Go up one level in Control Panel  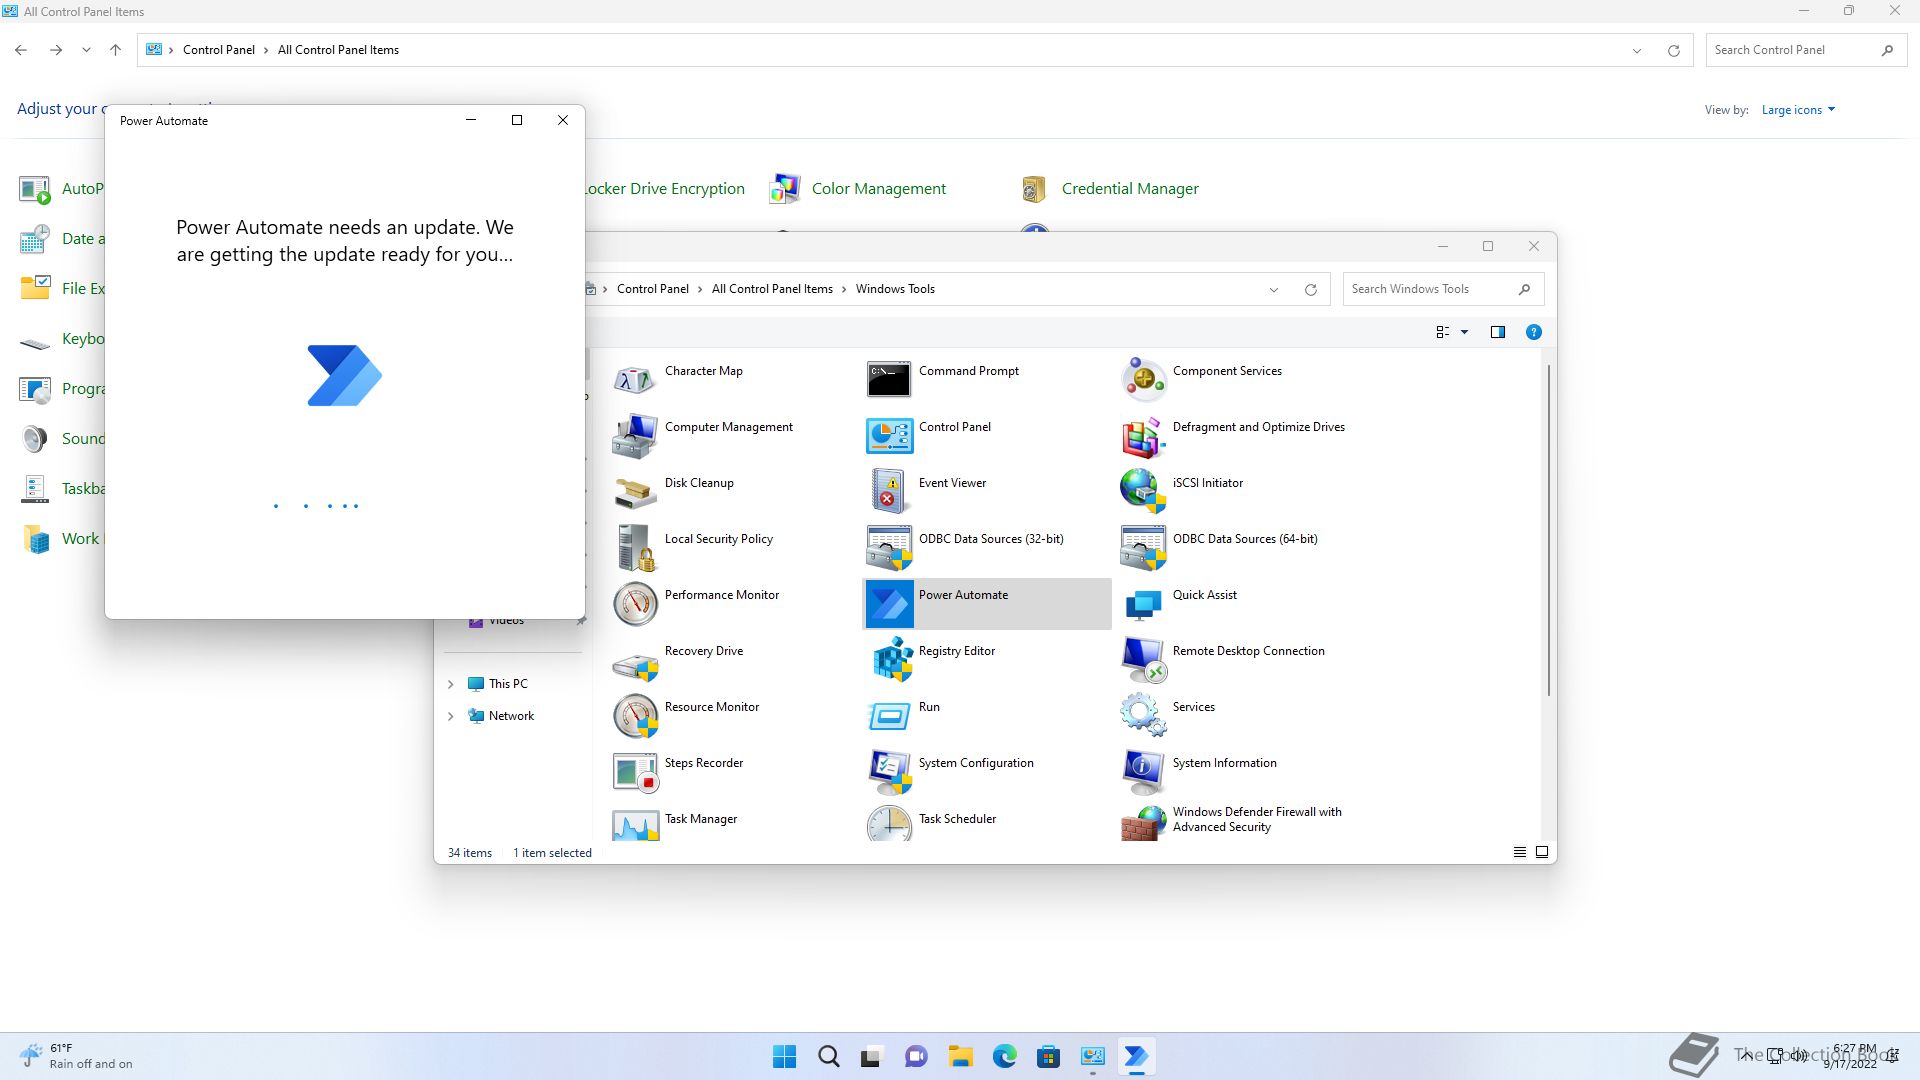(x=115, y=50)
